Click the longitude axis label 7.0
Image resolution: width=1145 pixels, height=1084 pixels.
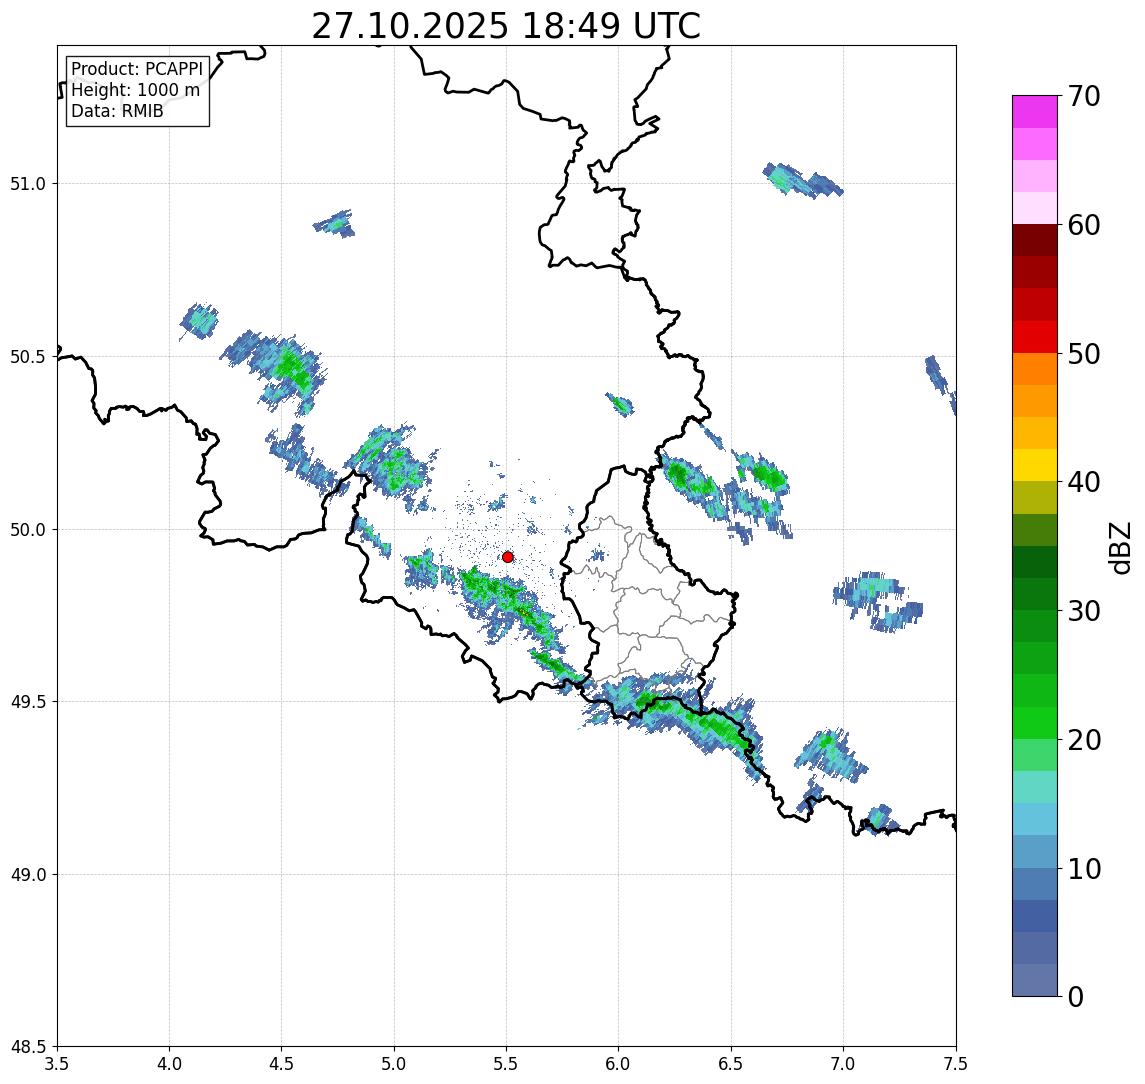(x=844, y=1064)
